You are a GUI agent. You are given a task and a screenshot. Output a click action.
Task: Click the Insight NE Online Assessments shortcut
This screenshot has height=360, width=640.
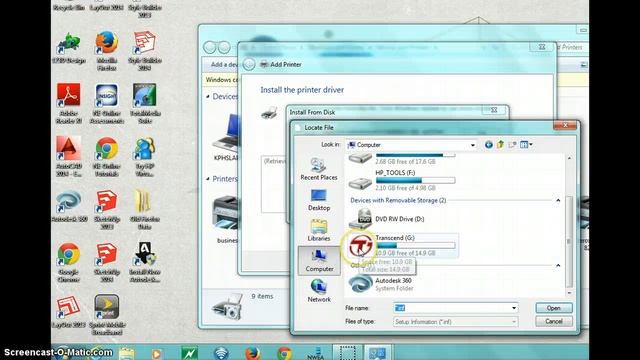107,104
